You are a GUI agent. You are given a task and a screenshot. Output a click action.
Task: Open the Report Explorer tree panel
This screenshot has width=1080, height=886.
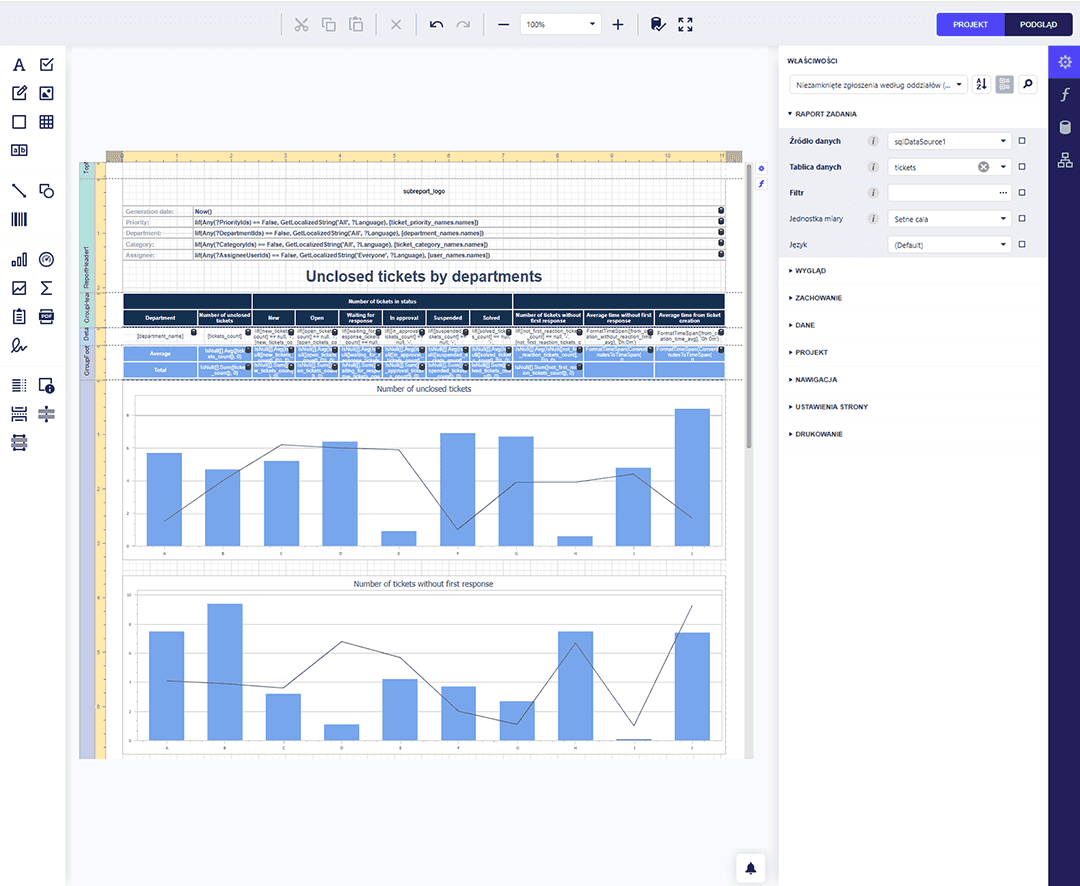(x=1064, y=160)
